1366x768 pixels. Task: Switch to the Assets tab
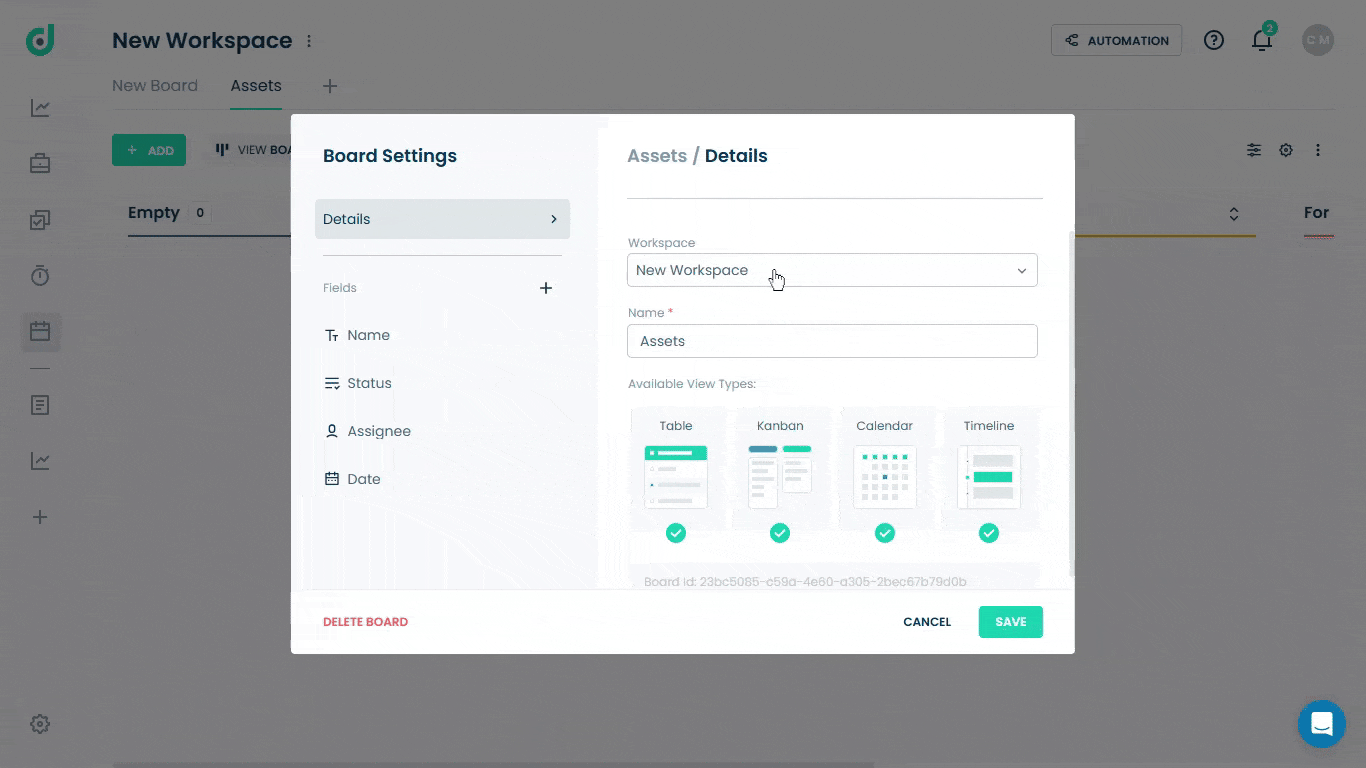(x=256, y=86)
